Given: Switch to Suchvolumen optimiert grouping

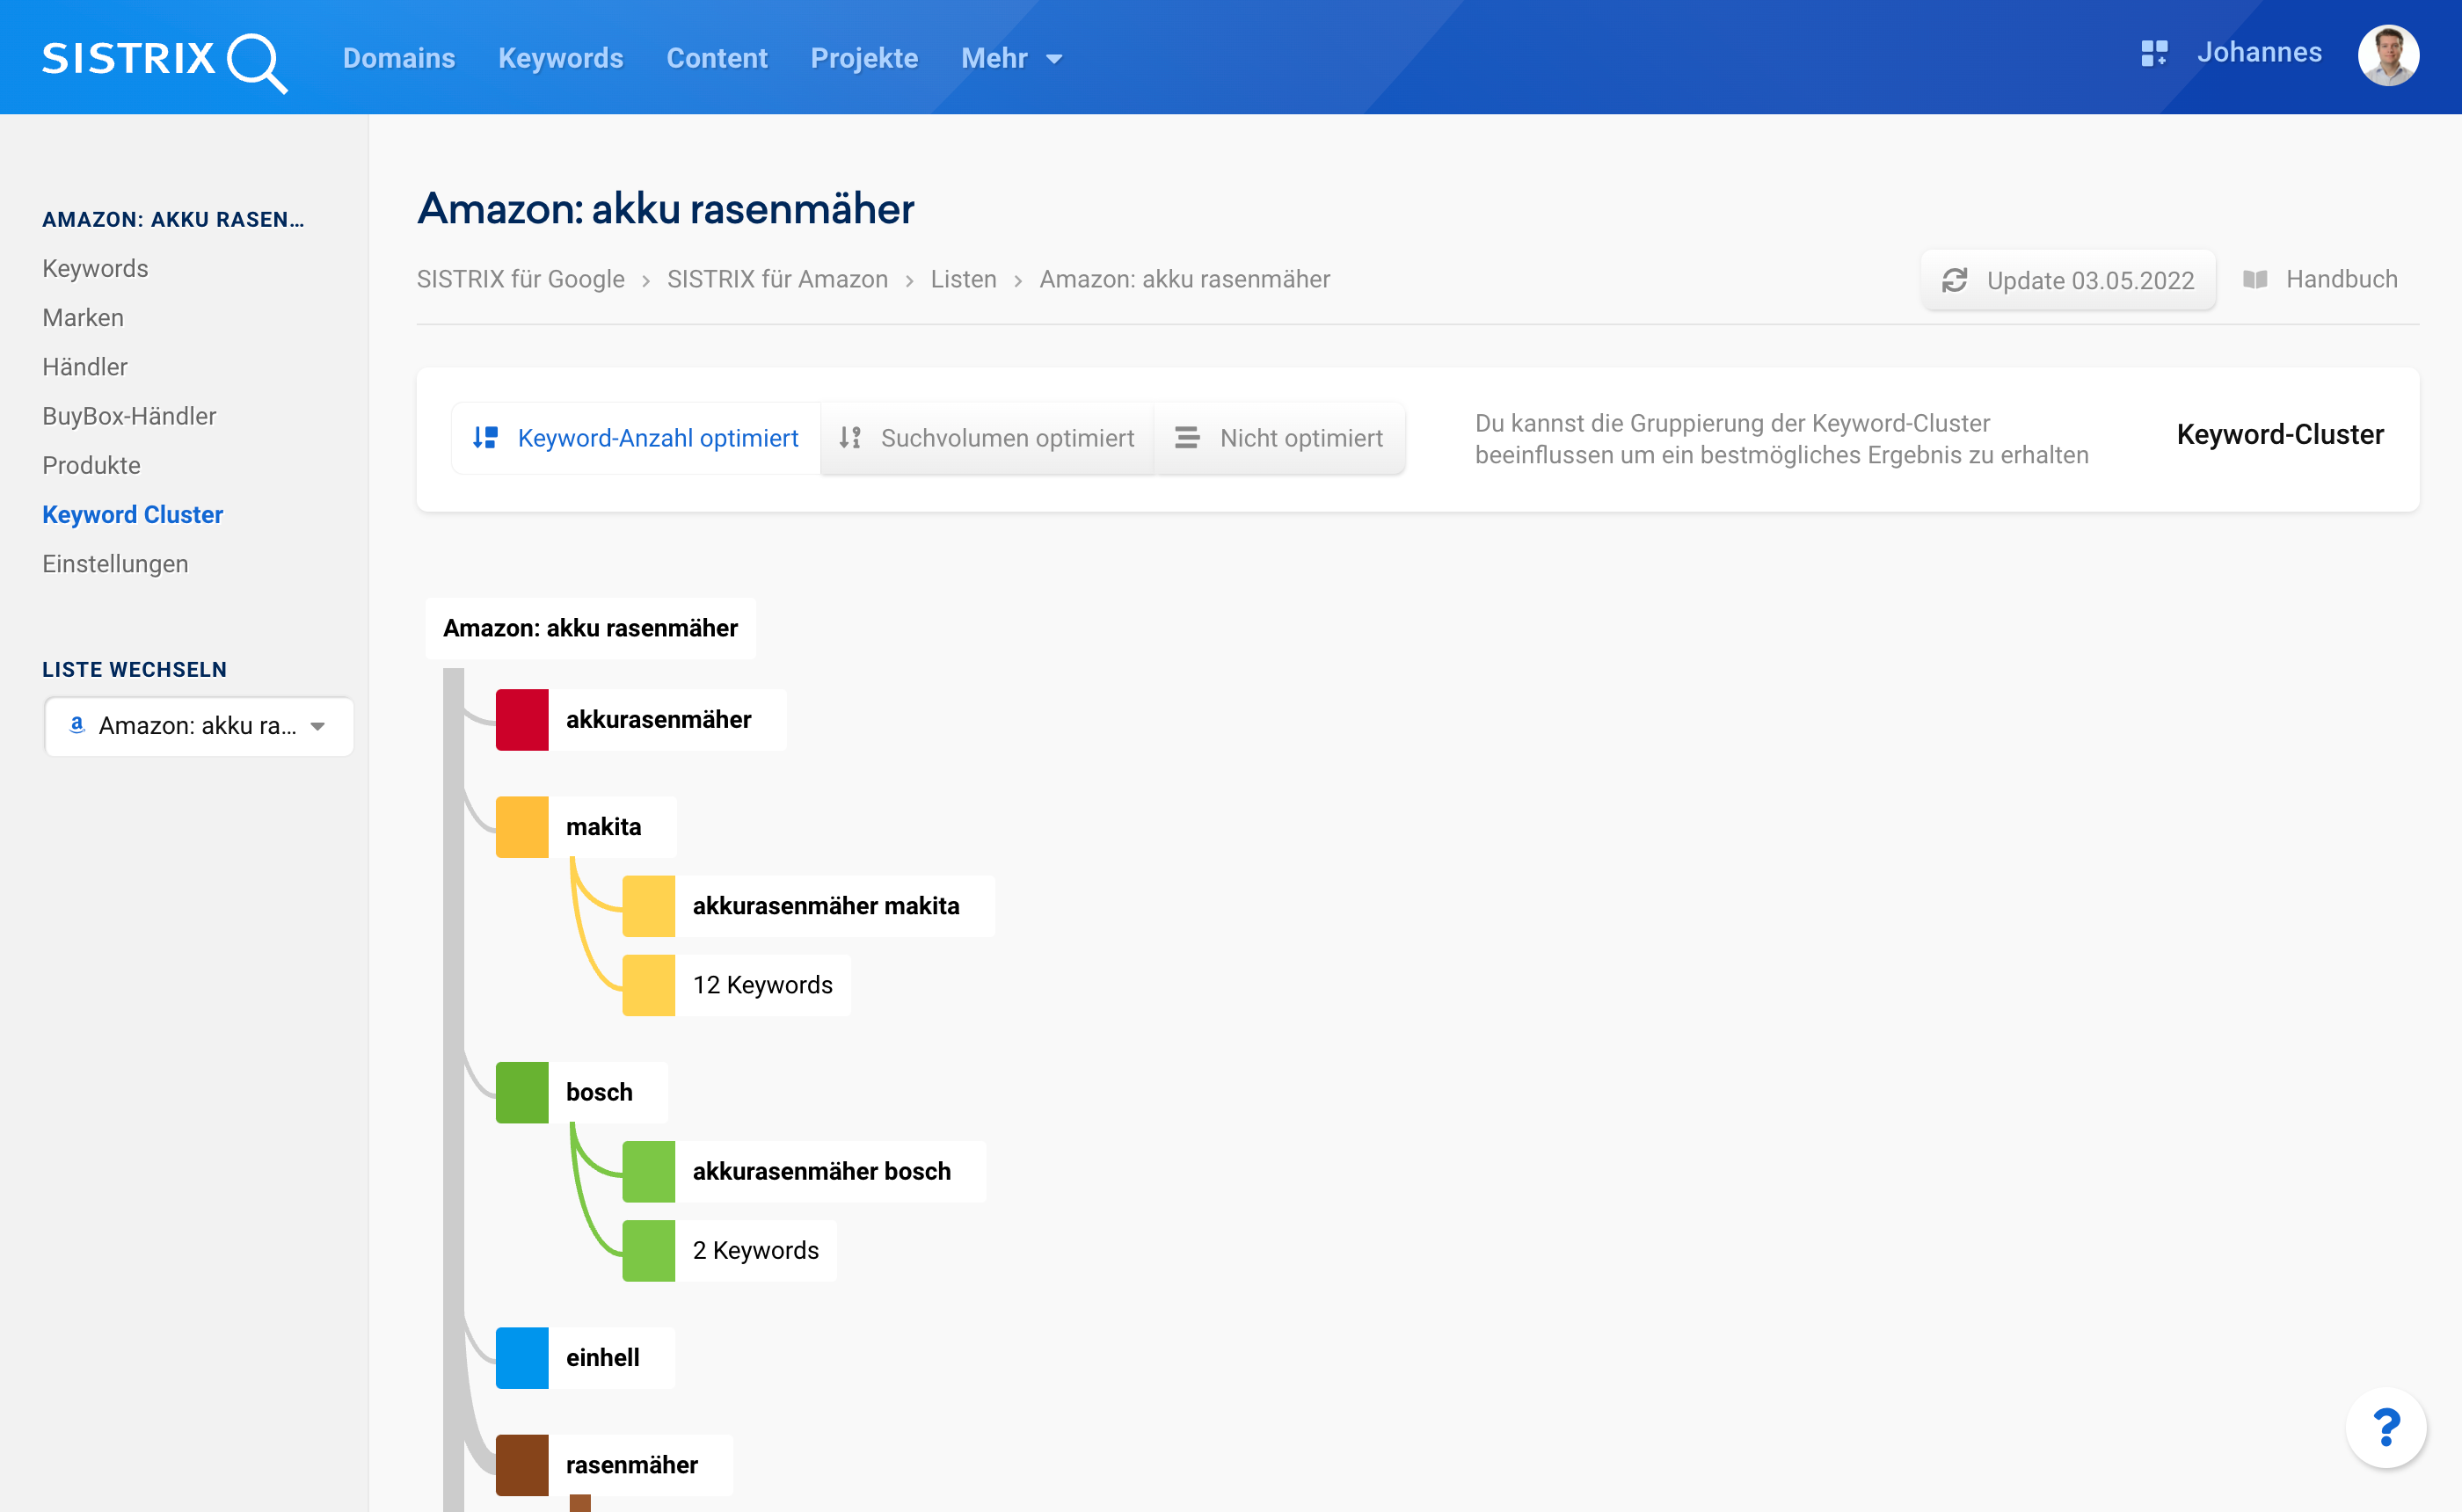Looking at the screenshot, I should click(x=1006, y=438).
